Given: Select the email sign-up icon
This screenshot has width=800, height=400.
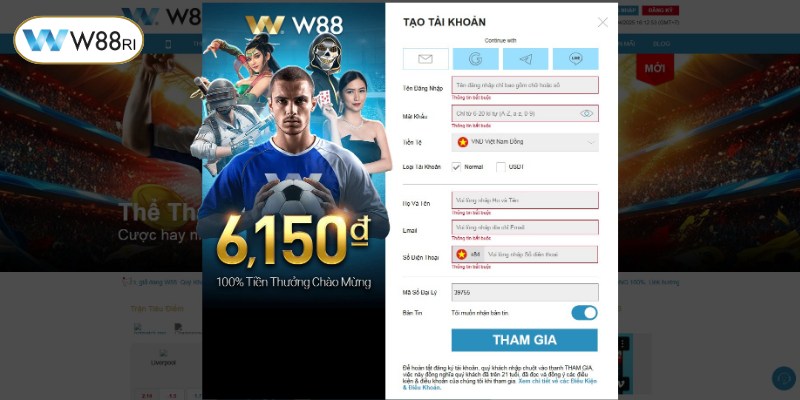Looking at the screenshot, I should pyautogui.click(x=426, y=59).
